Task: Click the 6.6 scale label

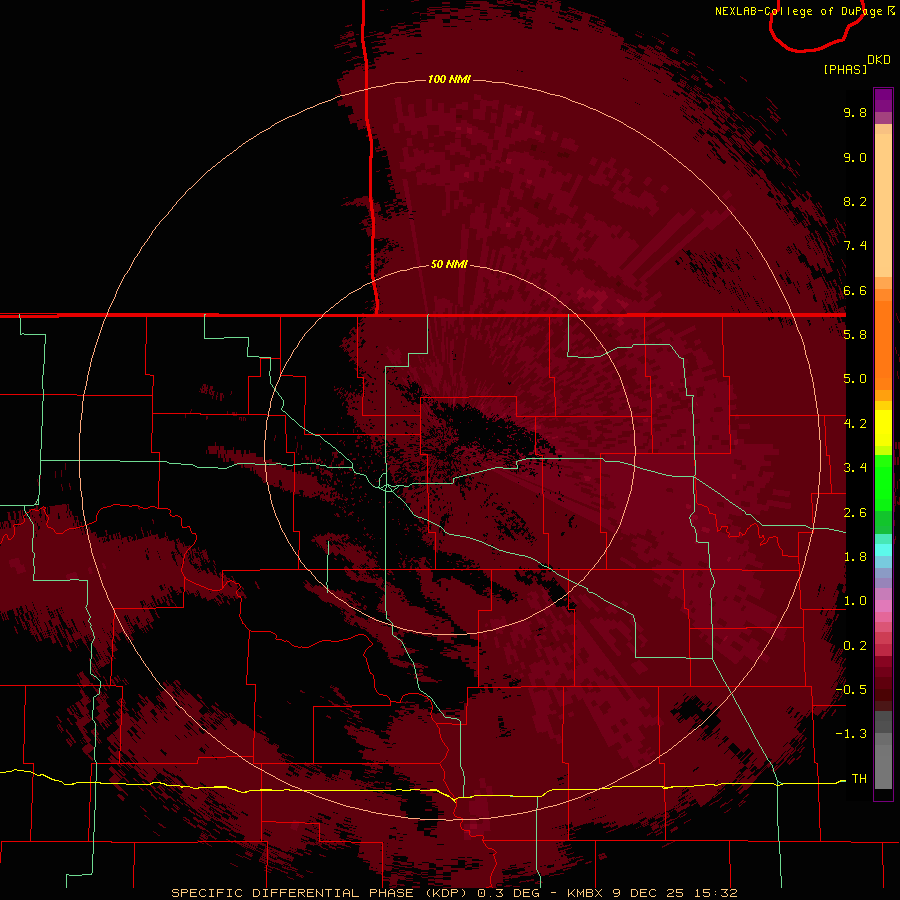Action: (x=855, y=290)
